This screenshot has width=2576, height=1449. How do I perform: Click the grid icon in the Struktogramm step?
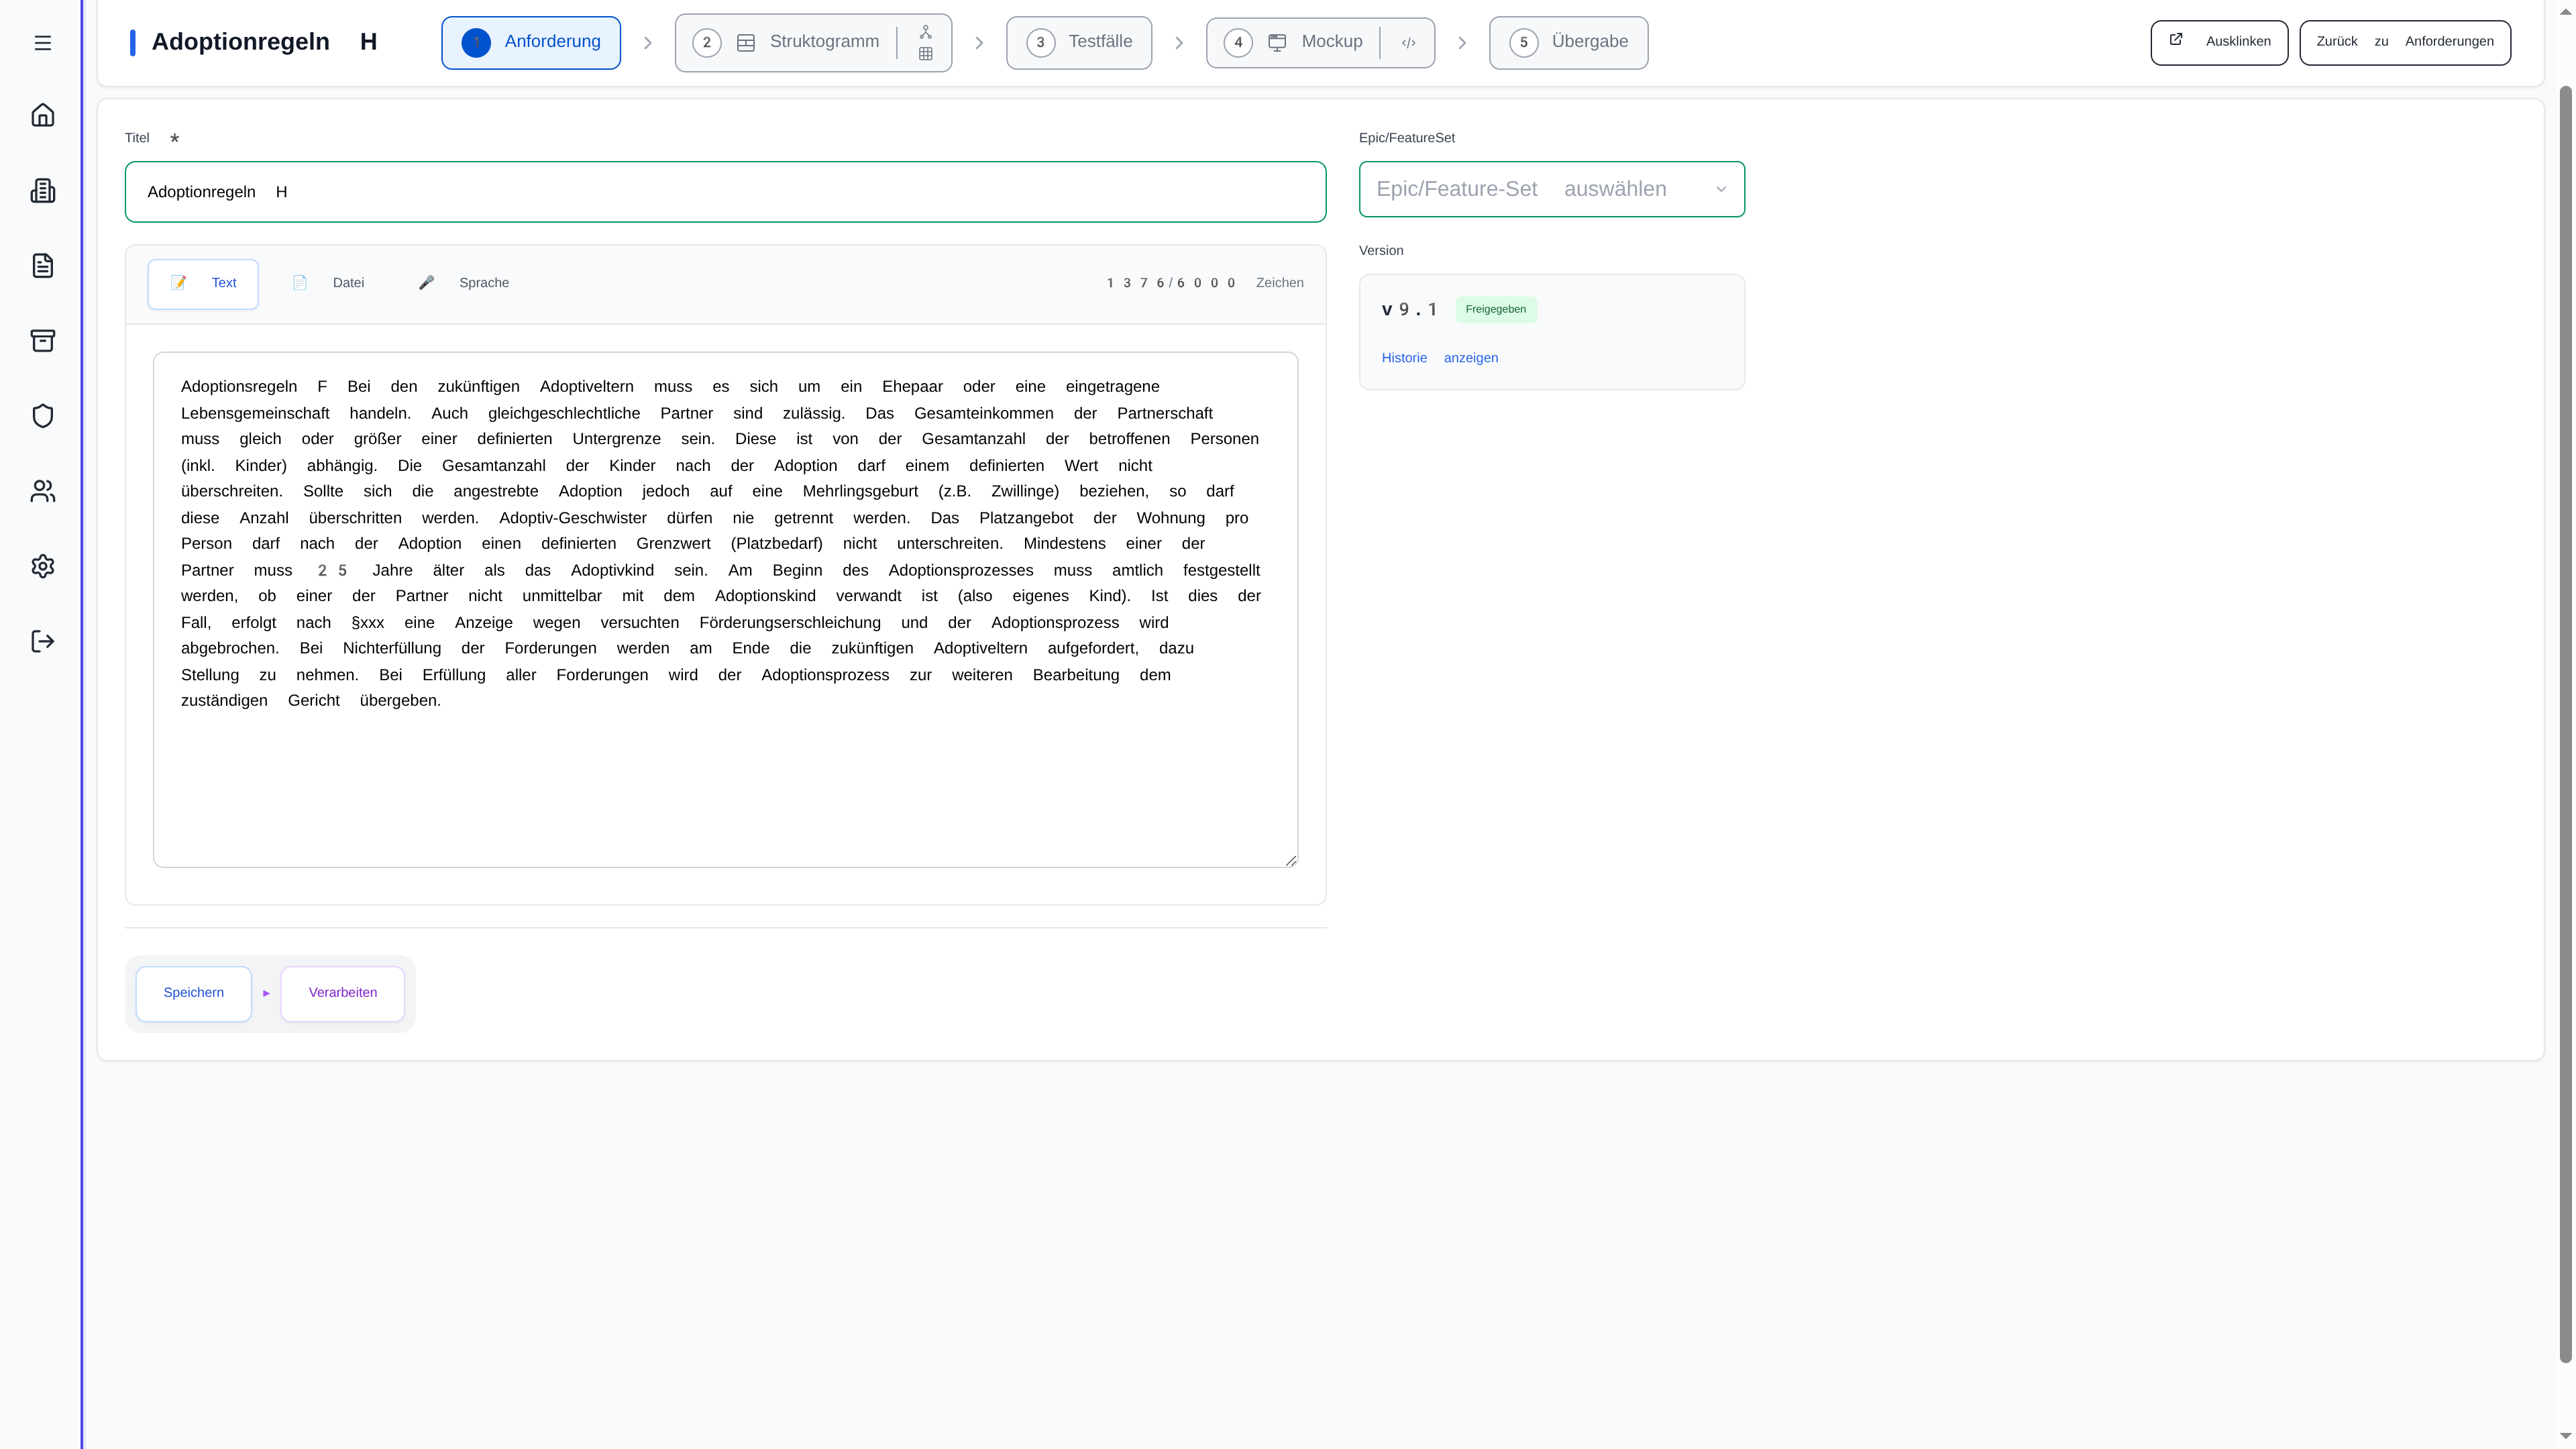point(925,55)
